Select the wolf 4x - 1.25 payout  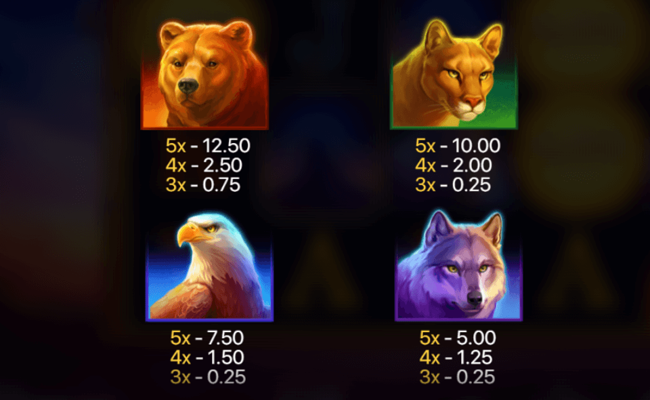point(456,357)
